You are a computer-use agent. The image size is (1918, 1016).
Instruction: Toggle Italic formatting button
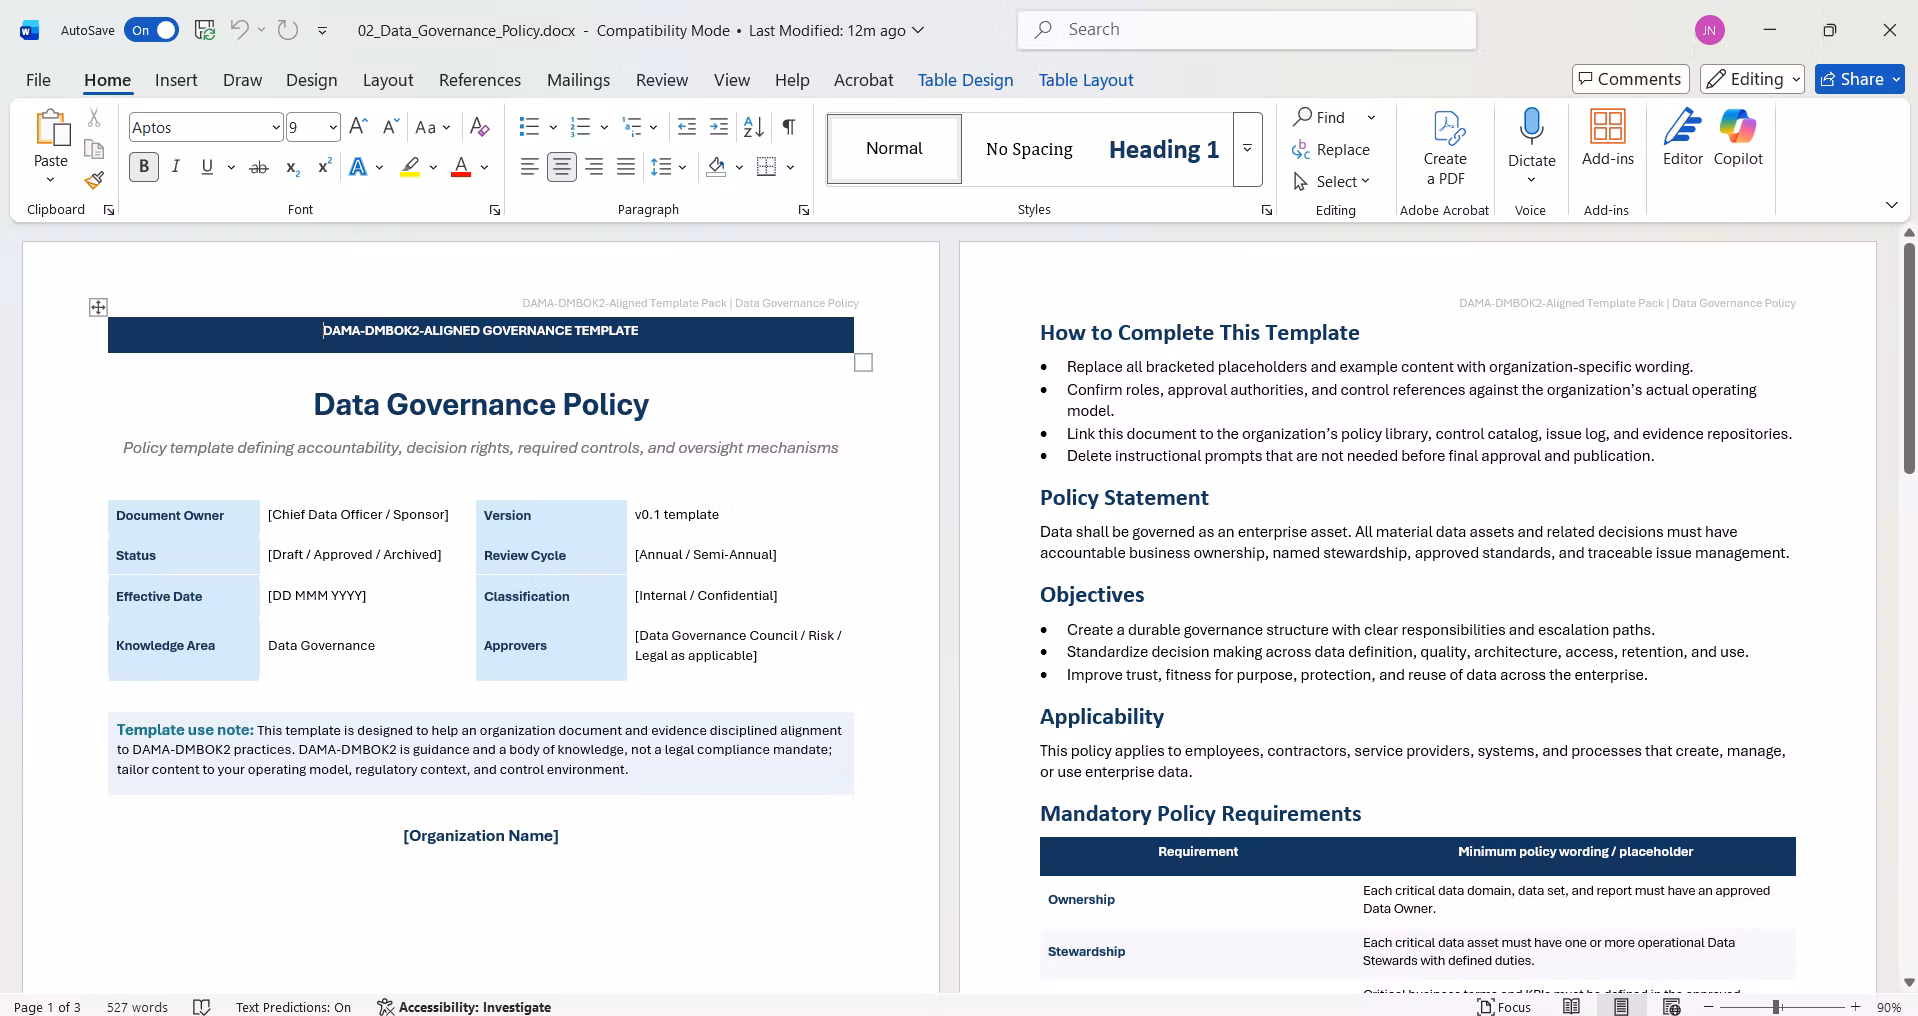pyautogui.click(x=176, y=167)
